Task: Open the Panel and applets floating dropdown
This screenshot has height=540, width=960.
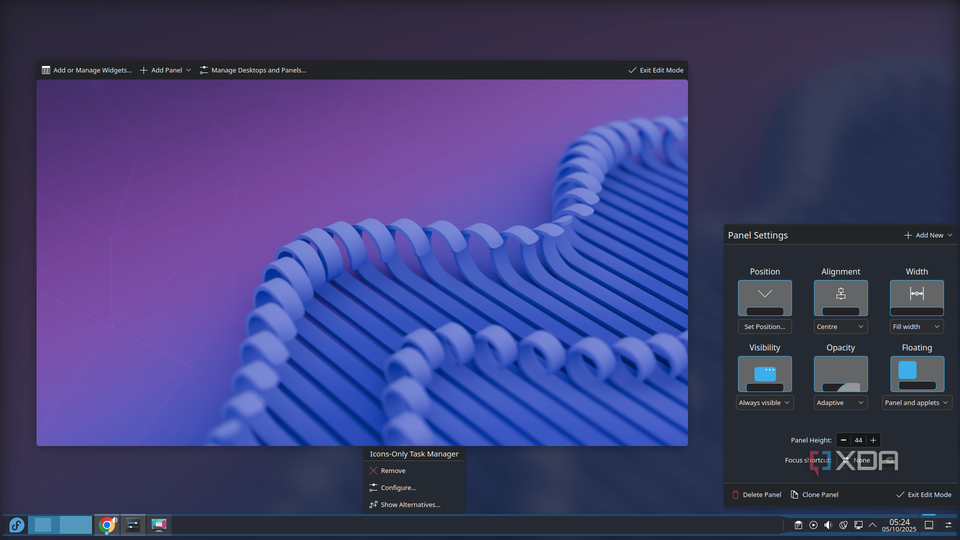Action: click(x=917, y=403)
